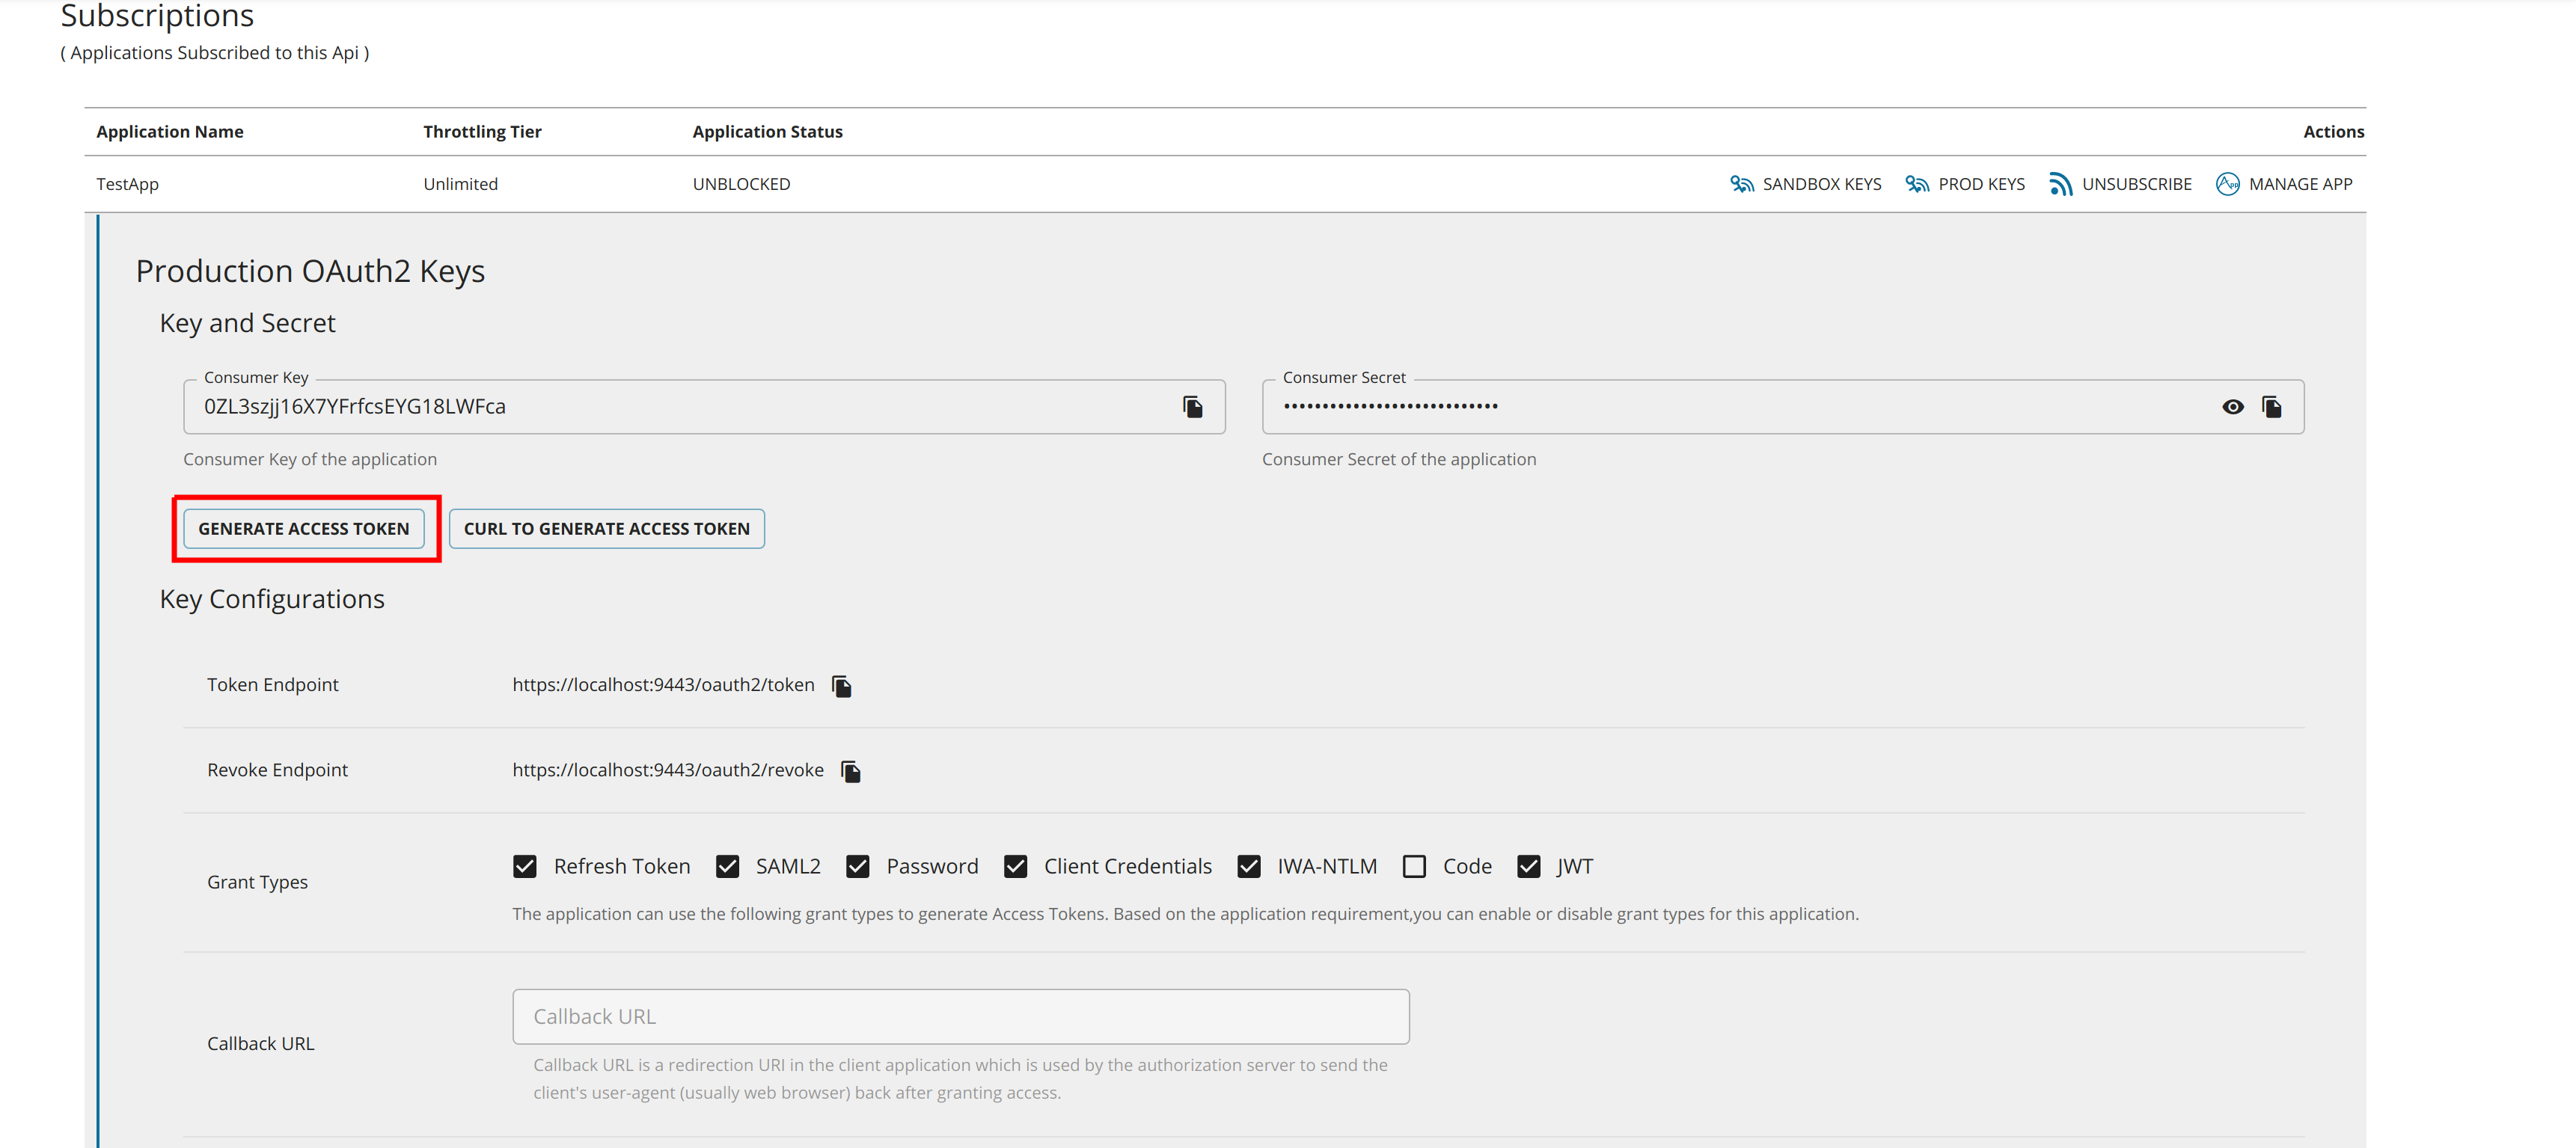Disable the SAML2 grant type
The height and width of the screenshot is (1148, 2576).
(727, 866)
